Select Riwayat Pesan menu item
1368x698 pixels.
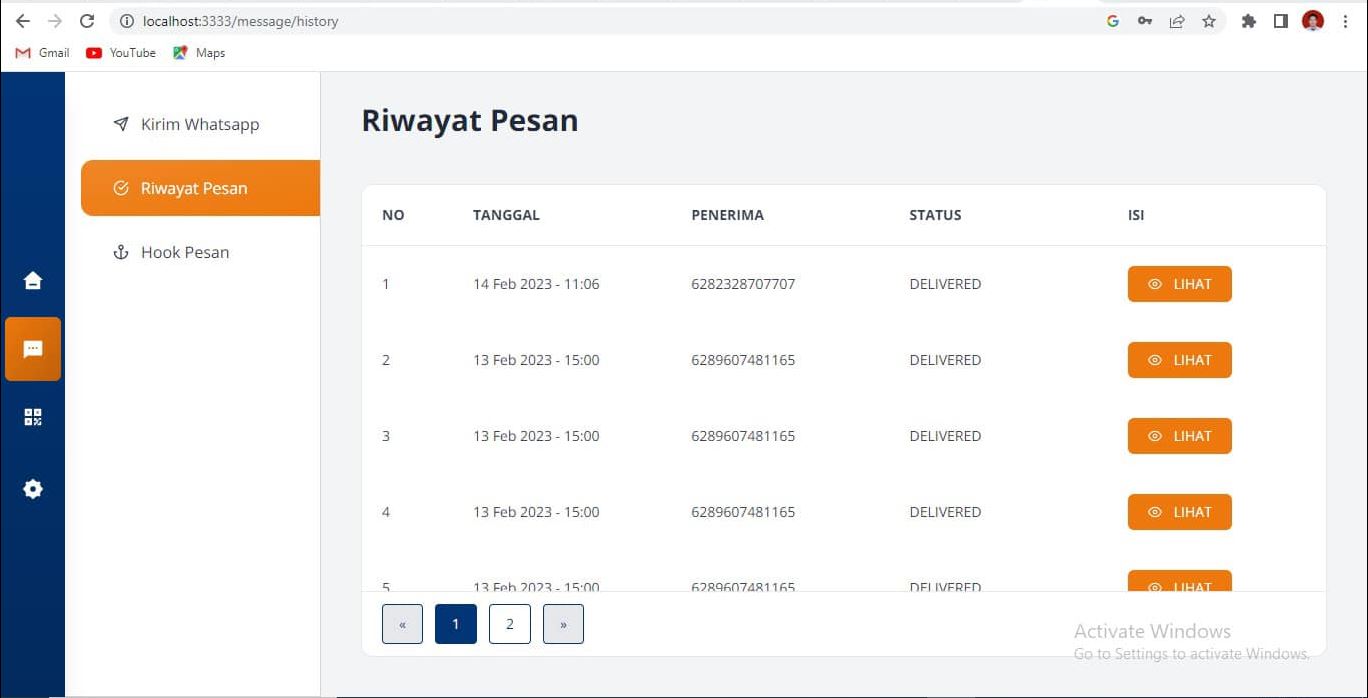pos(193,188)
